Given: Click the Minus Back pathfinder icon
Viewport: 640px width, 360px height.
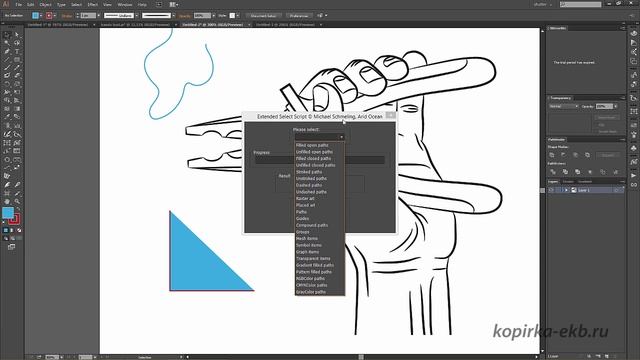Looking at the screenshot, I should click(x=616, y=172).
